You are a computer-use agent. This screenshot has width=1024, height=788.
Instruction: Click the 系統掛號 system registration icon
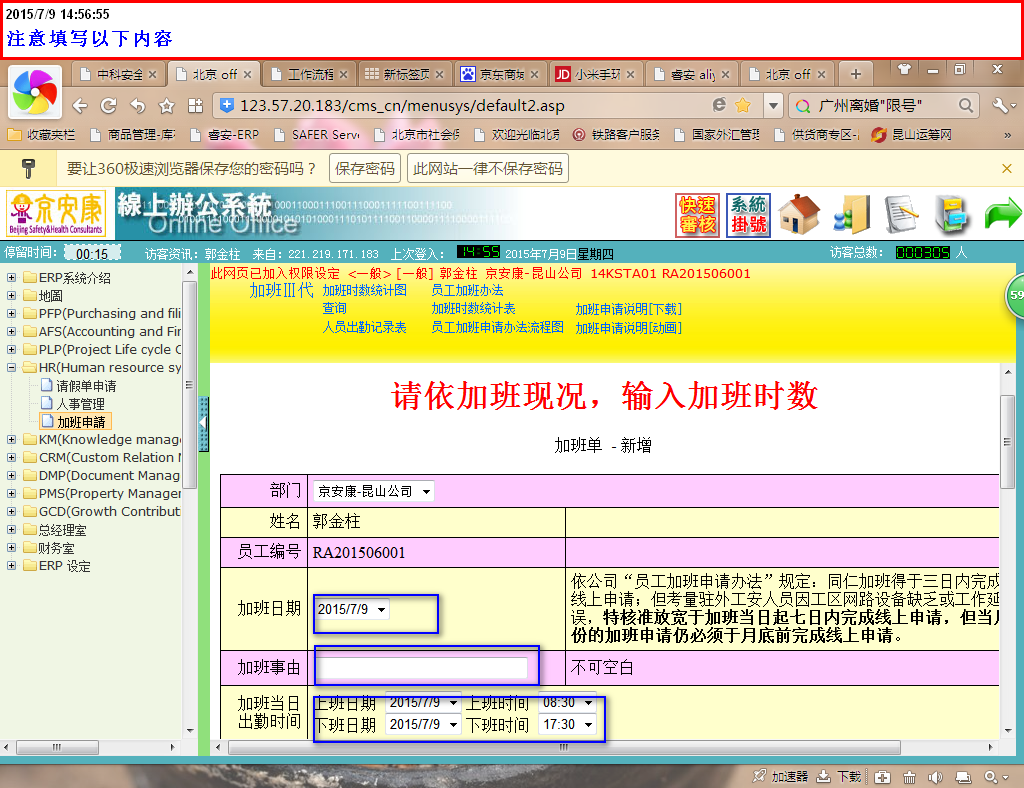click(748, 215)
